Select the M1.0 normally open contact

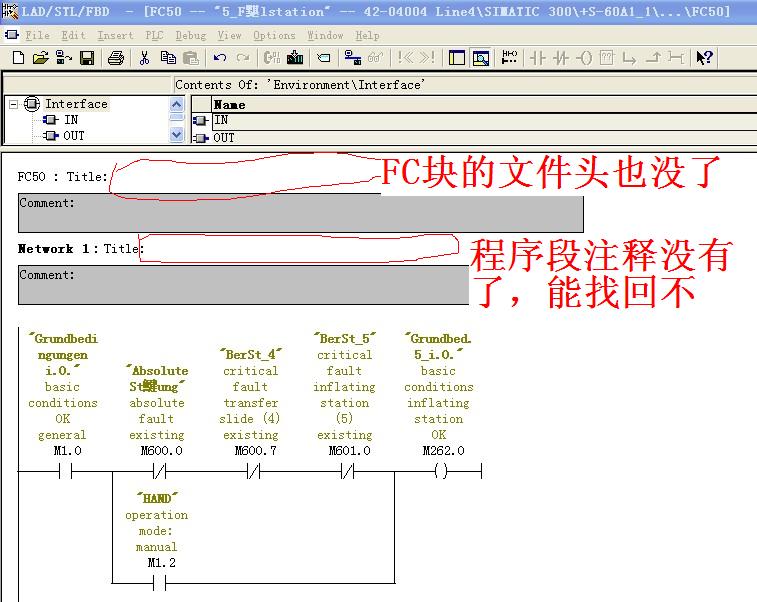click(65, 471)
